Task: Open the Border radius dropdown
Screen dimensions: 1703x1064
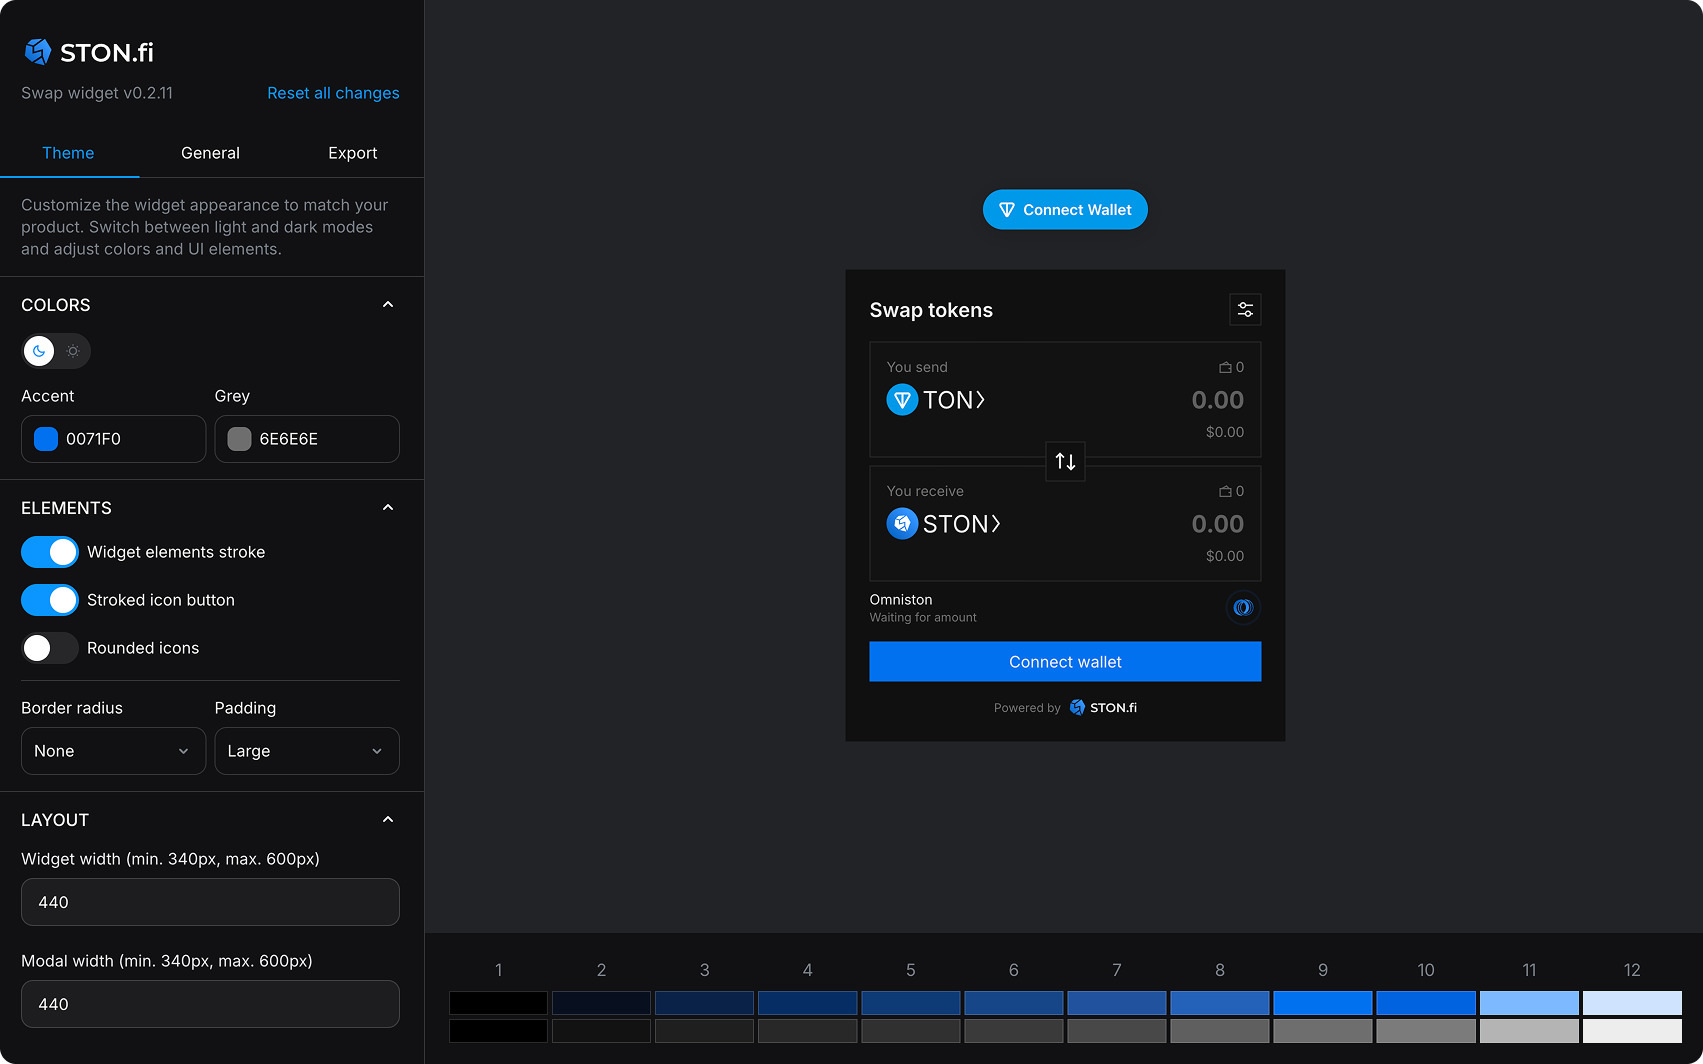Action: pyautogui.click(x=113, y=751)
